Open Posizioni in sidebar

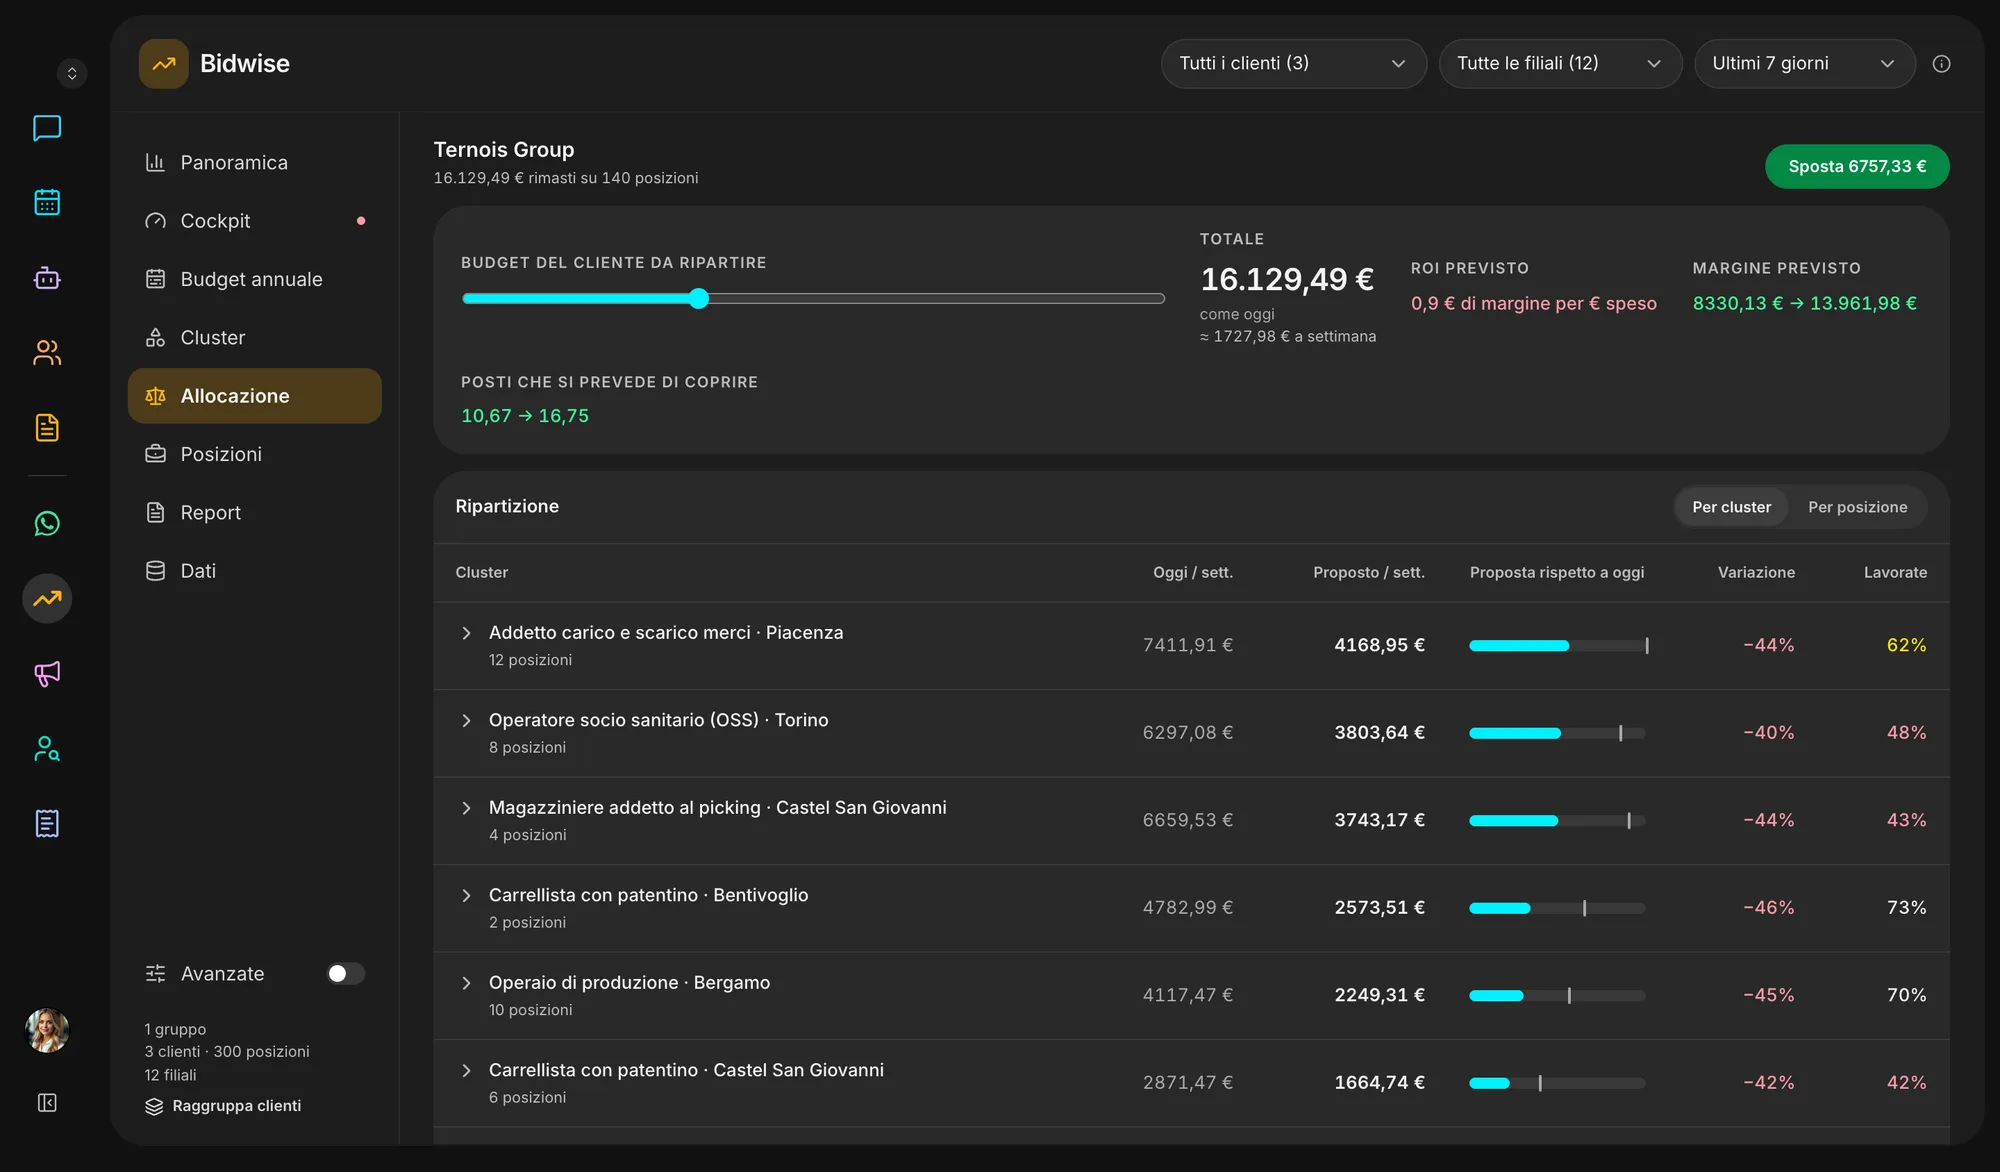click(254, 454)
